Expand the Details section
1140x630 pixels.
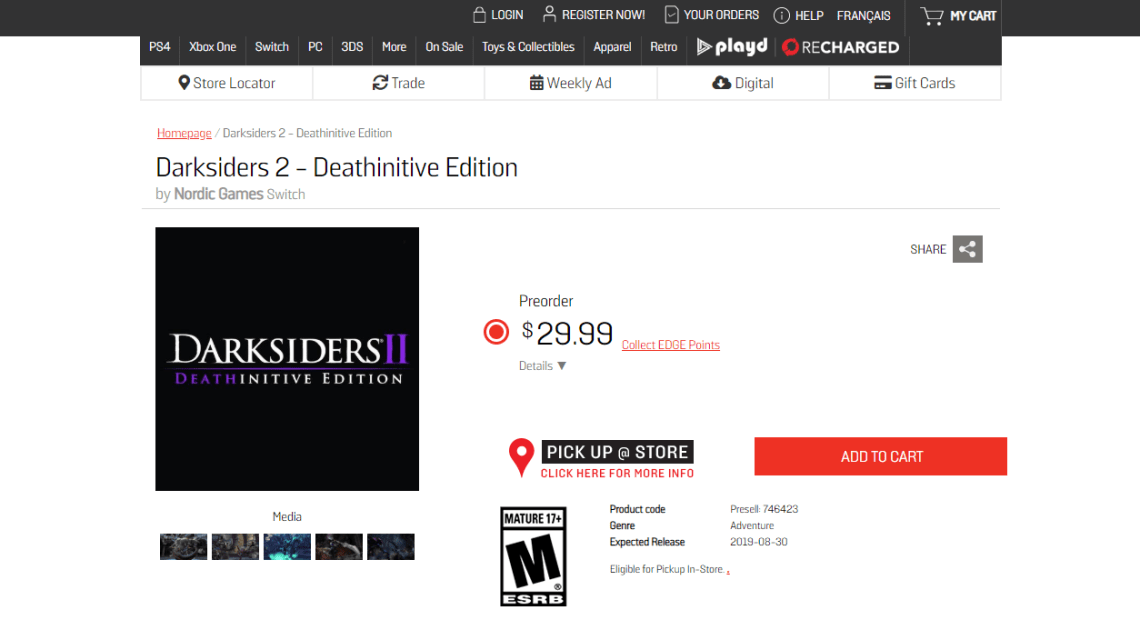tap(540, 365)
